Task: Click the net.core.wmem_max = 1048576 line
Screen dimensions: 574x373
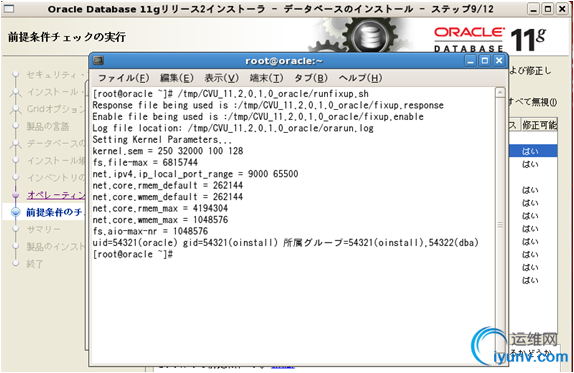Action: 160,220
